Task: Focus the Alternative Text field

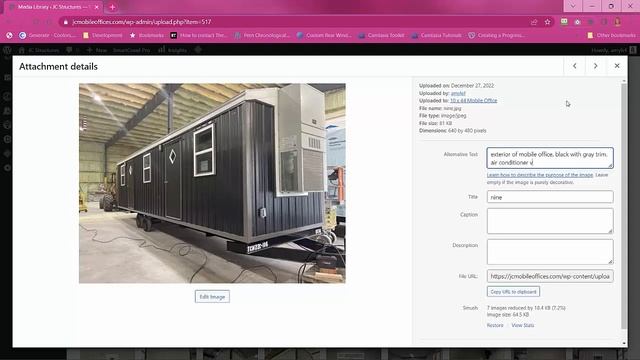Action: point(550,158)
